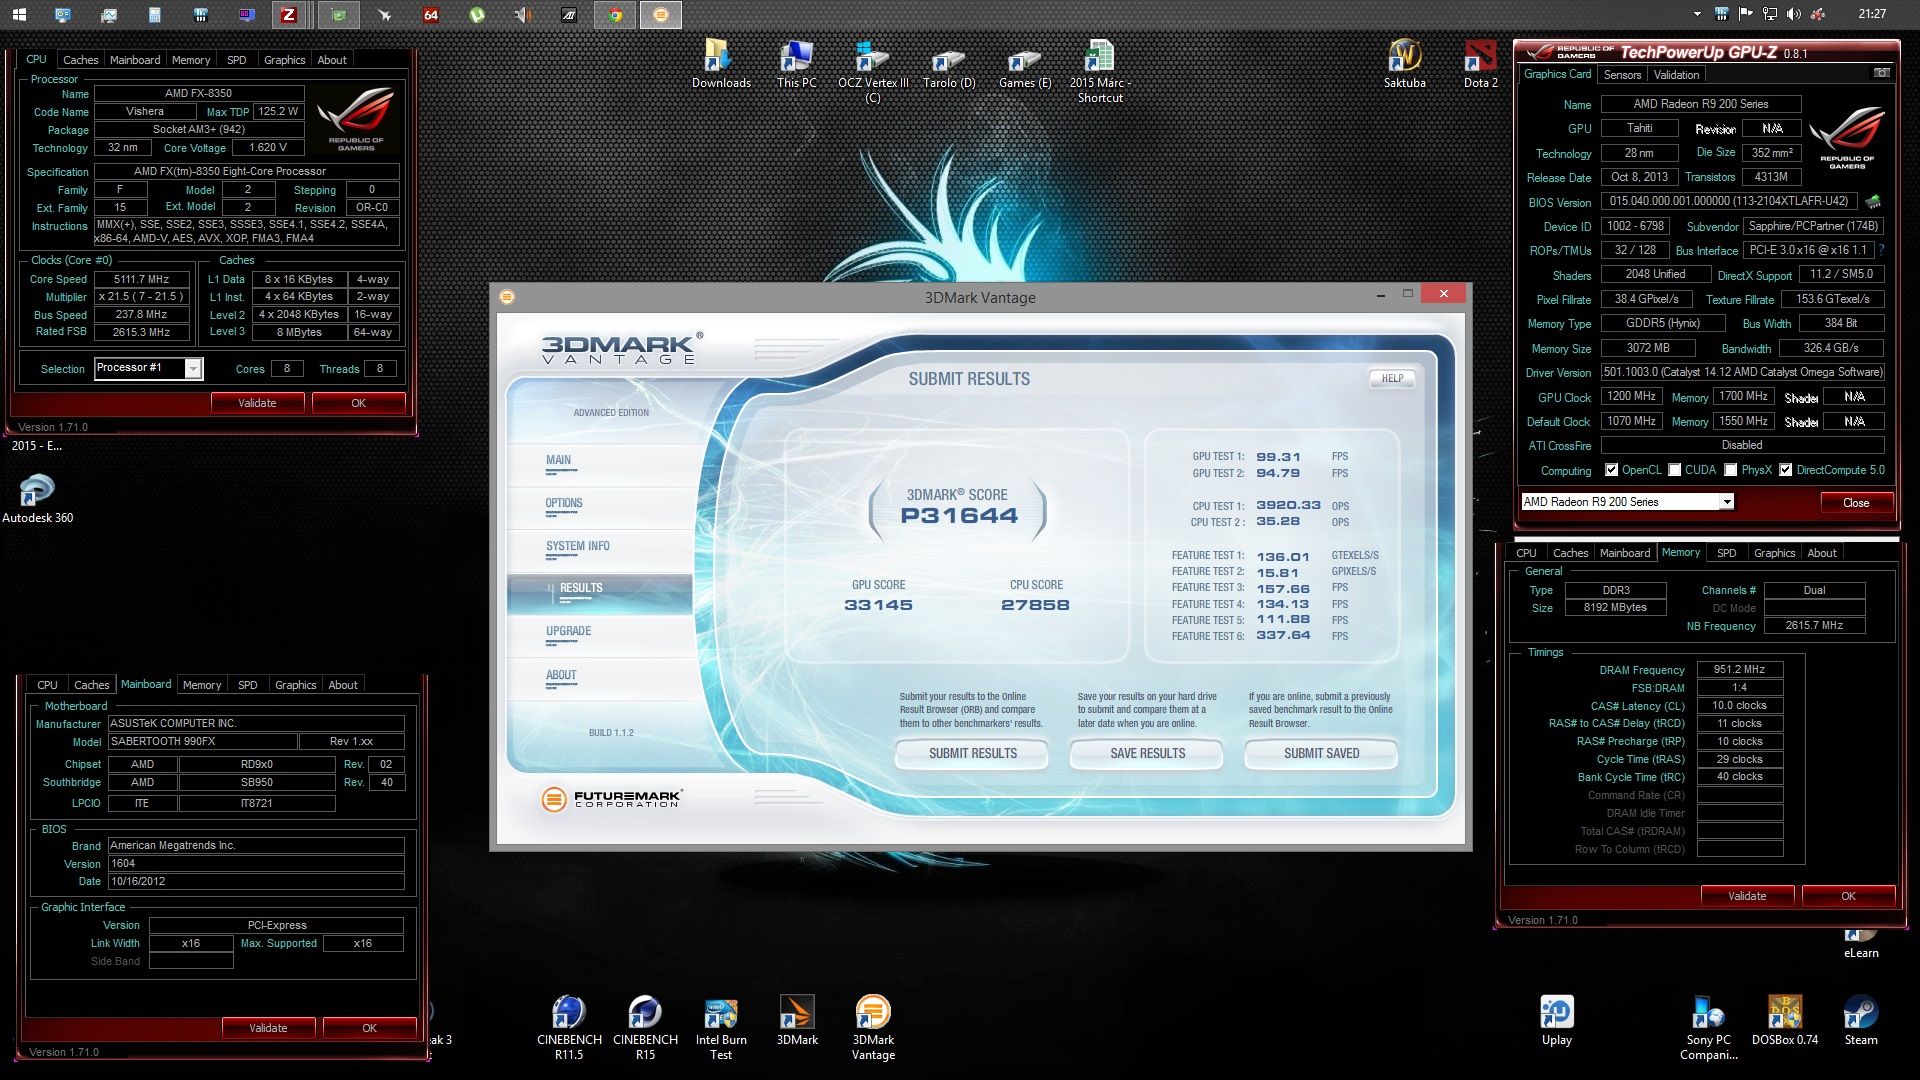The image size is (1920, 1080).
Task: Open the GPU-Z Bus Interface question mark
Action: [1882, 250]
